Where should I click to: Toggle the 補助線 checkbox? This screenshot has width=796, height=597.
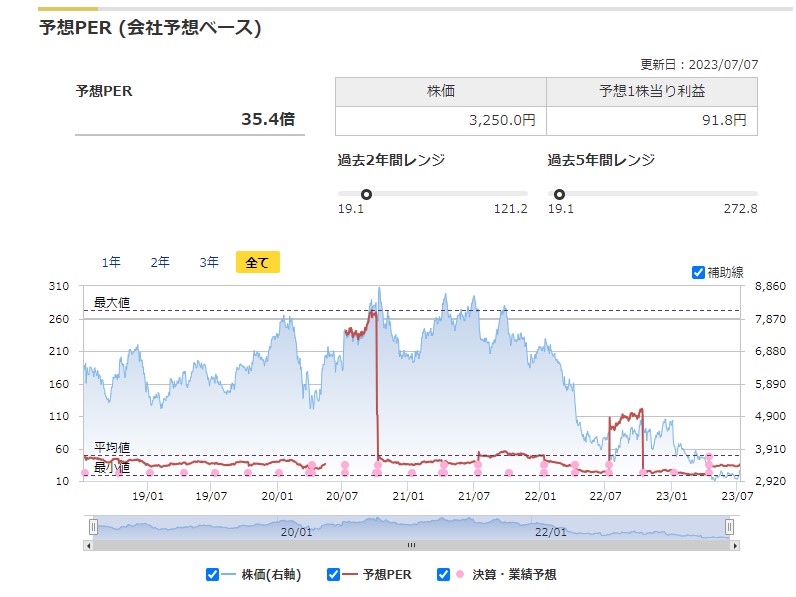pyautogui.click(x=698, y=272)
